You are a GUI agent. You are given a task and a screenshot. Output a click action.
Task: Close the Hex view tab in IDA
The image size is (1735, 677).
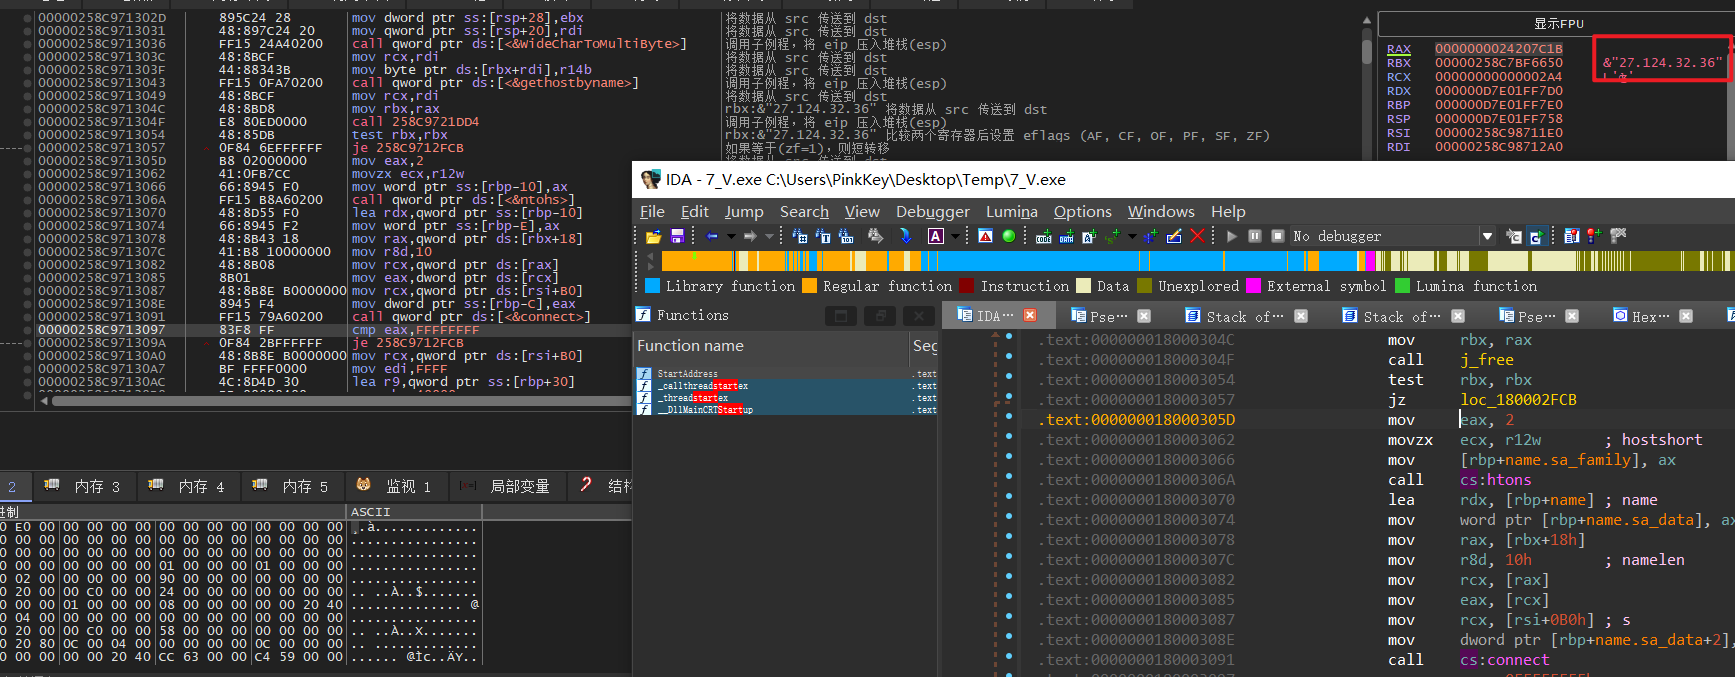click(x=1685, y=316)
